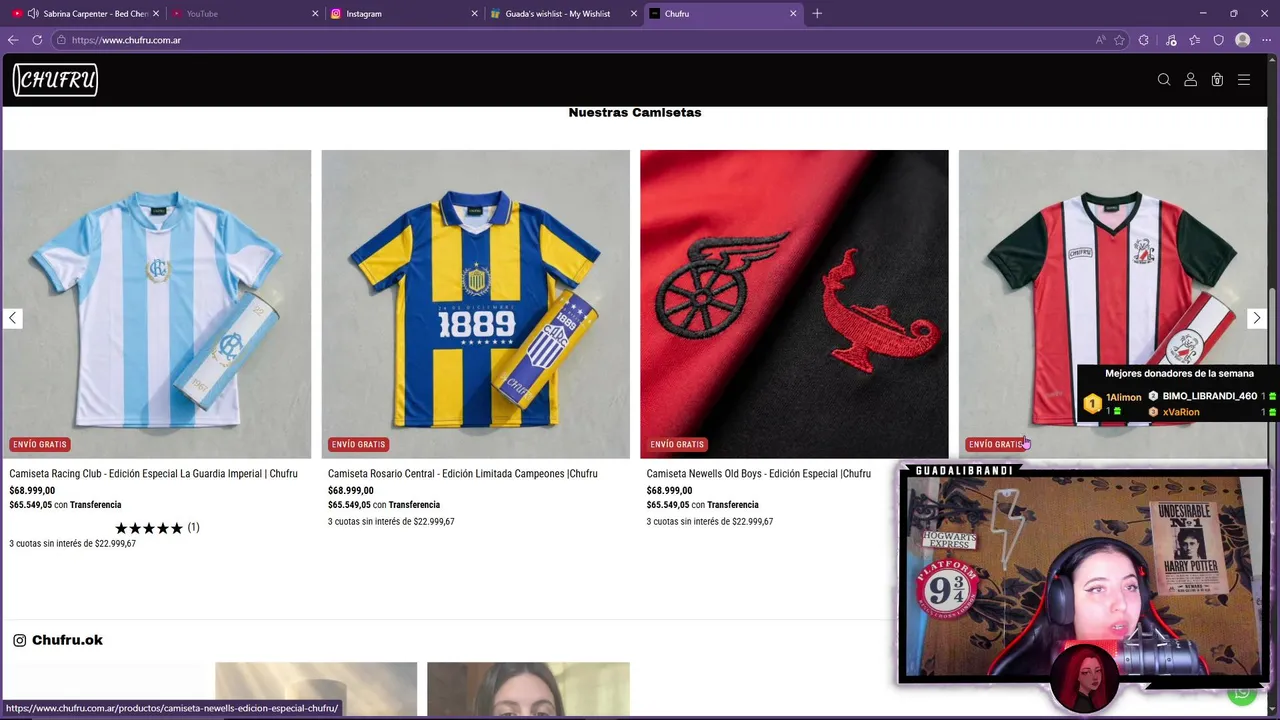Click Rosario Central transfer price $65.549,05
The width and height of the screenshot is (1280, 720).
(x=349, y=505)
